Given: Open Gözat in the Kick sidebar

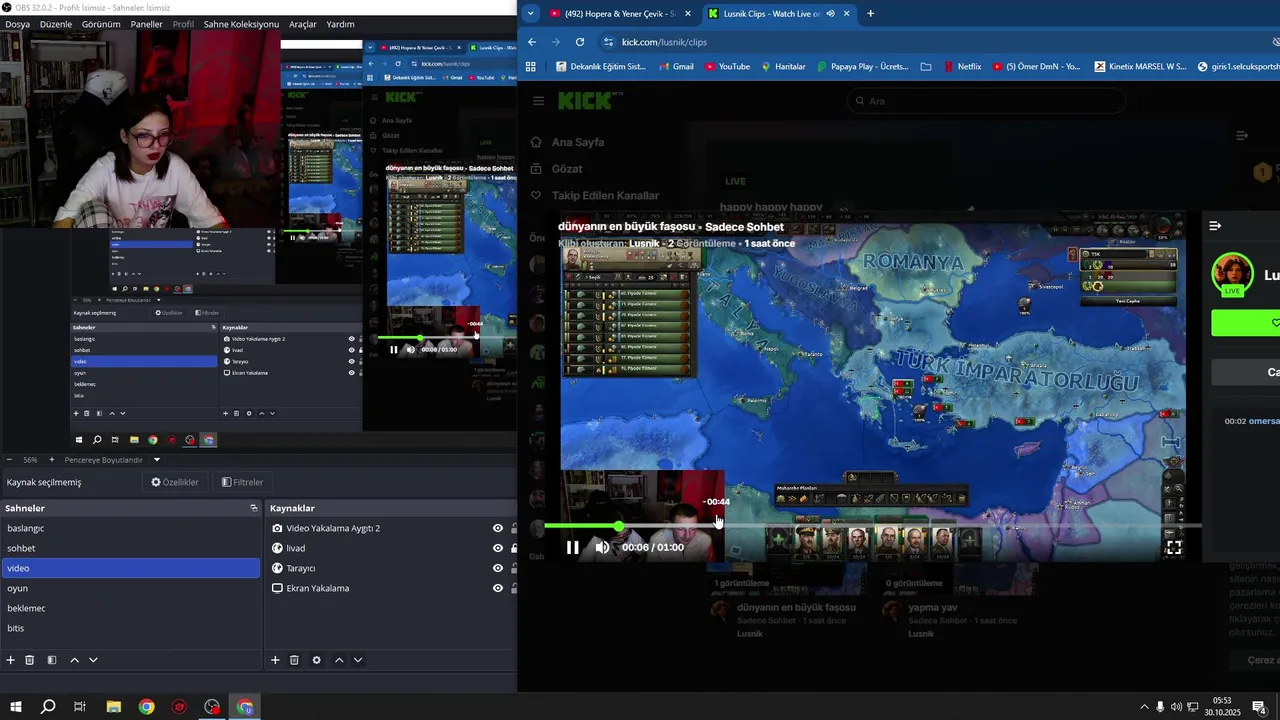Looking at the screenshot, I should point(556,169).
